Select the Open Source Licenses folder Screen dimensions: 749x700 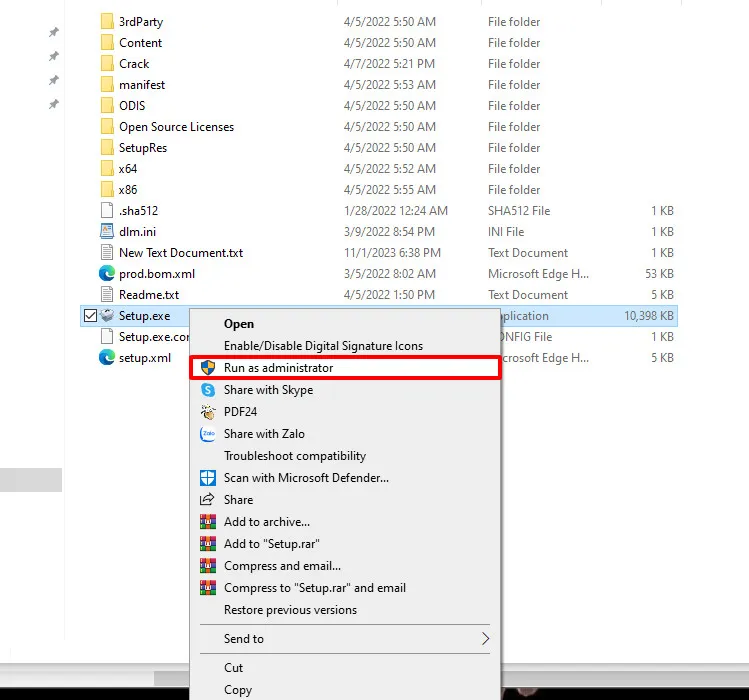[x=176, y=127]
